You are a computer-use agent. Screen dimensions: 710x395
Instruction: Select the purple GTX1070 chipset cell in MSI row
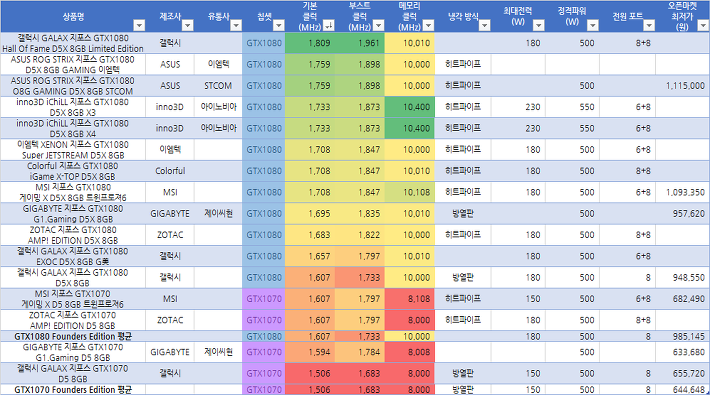click(264, 299)
